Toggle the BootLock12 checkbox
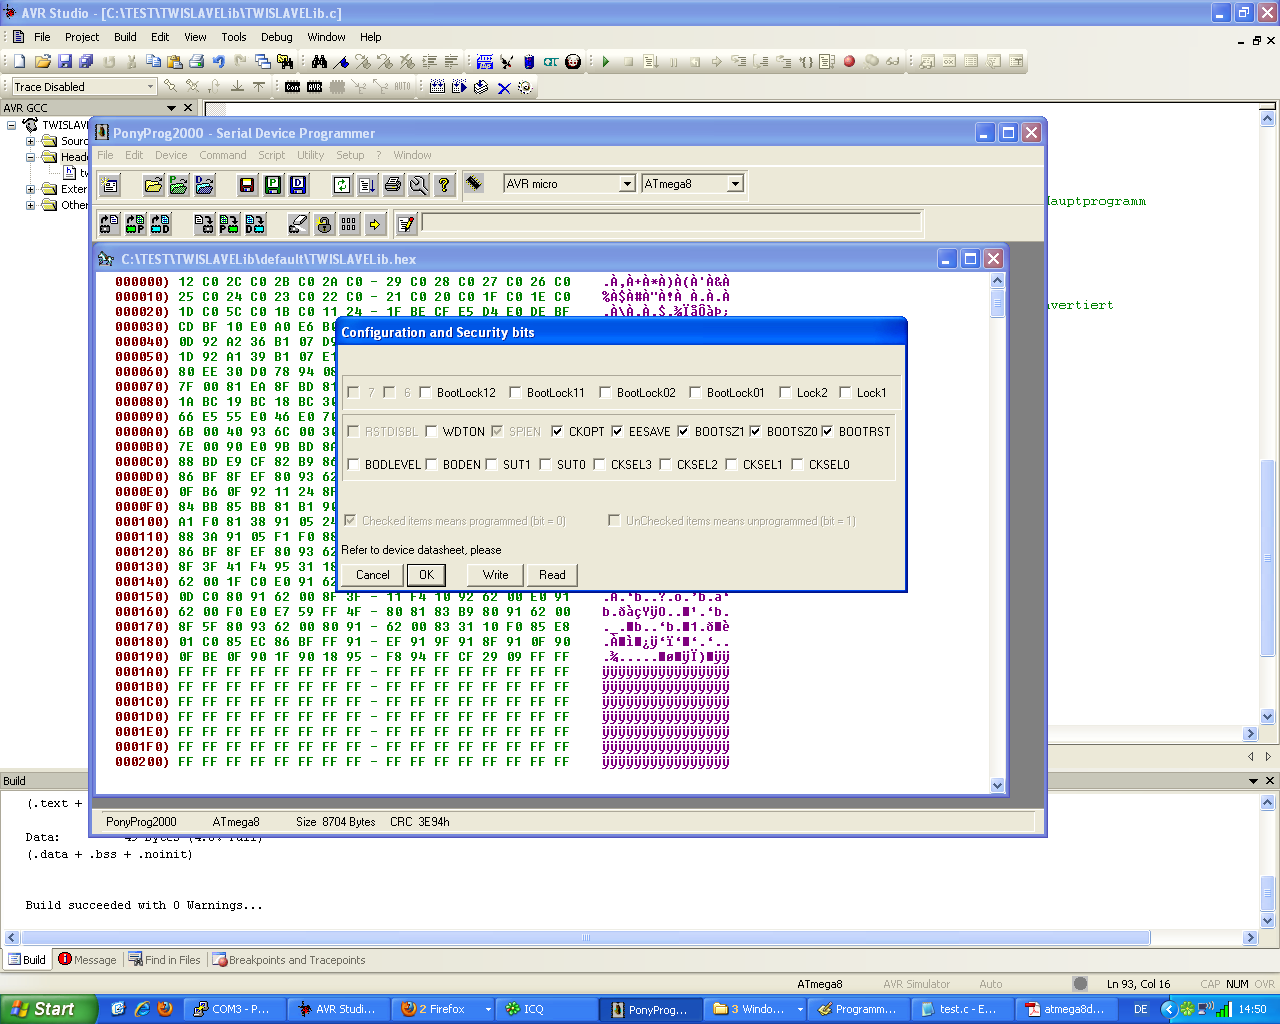The image size is (1280, 1024). point(426,393)
